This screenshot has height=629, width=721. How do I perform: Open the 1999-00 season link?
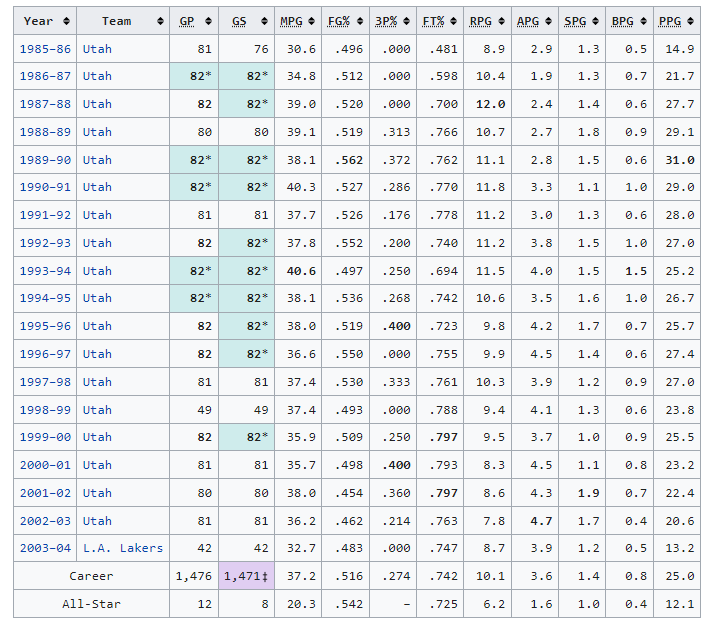point(45,437)
